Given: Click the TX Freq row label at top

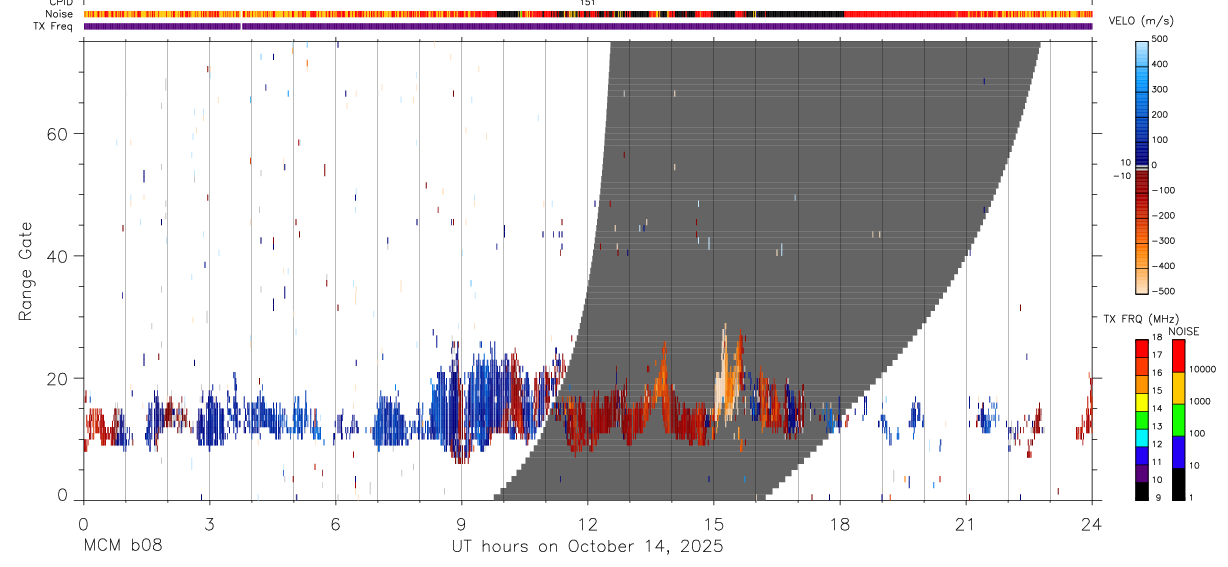Looking at the screenshot, I should pos(54,26).
